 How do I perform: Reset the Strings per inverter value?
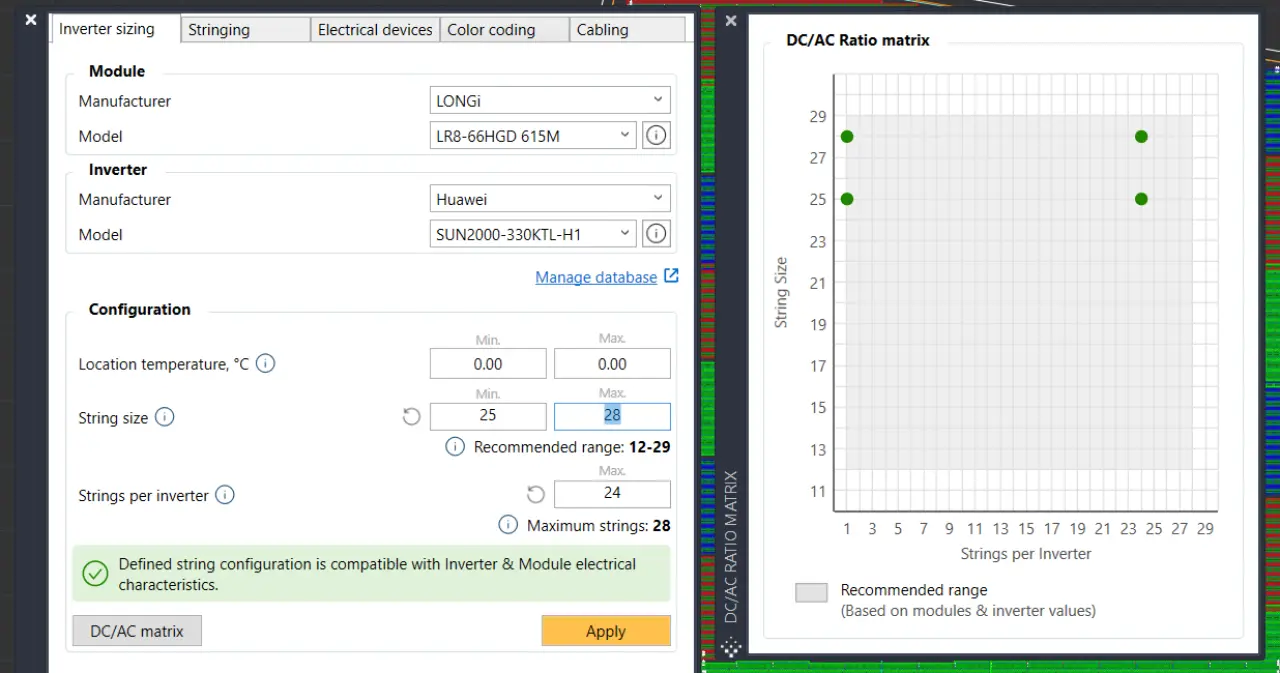point(536,495)
